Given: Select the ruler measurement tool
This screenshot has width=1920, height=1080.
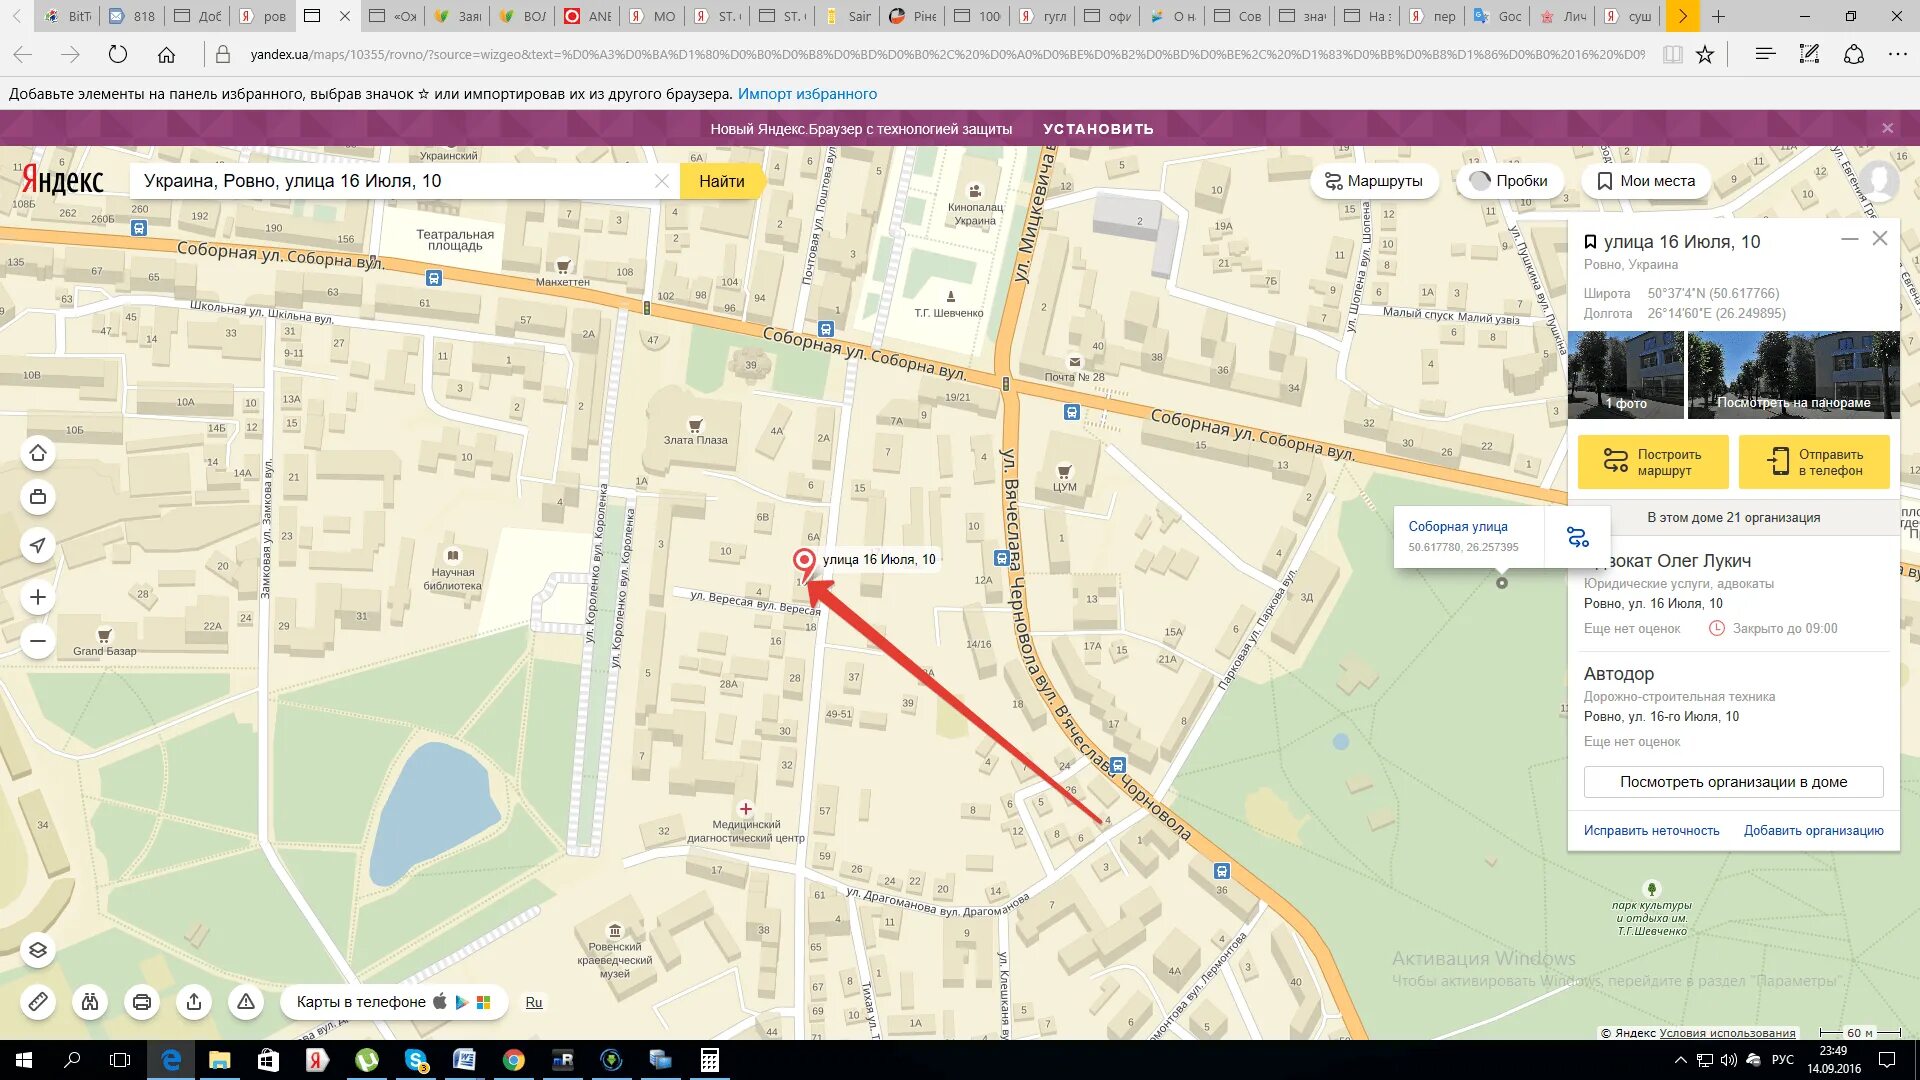Looking at the screenshot, I should pyautogui.click(x=38, y=1001).
